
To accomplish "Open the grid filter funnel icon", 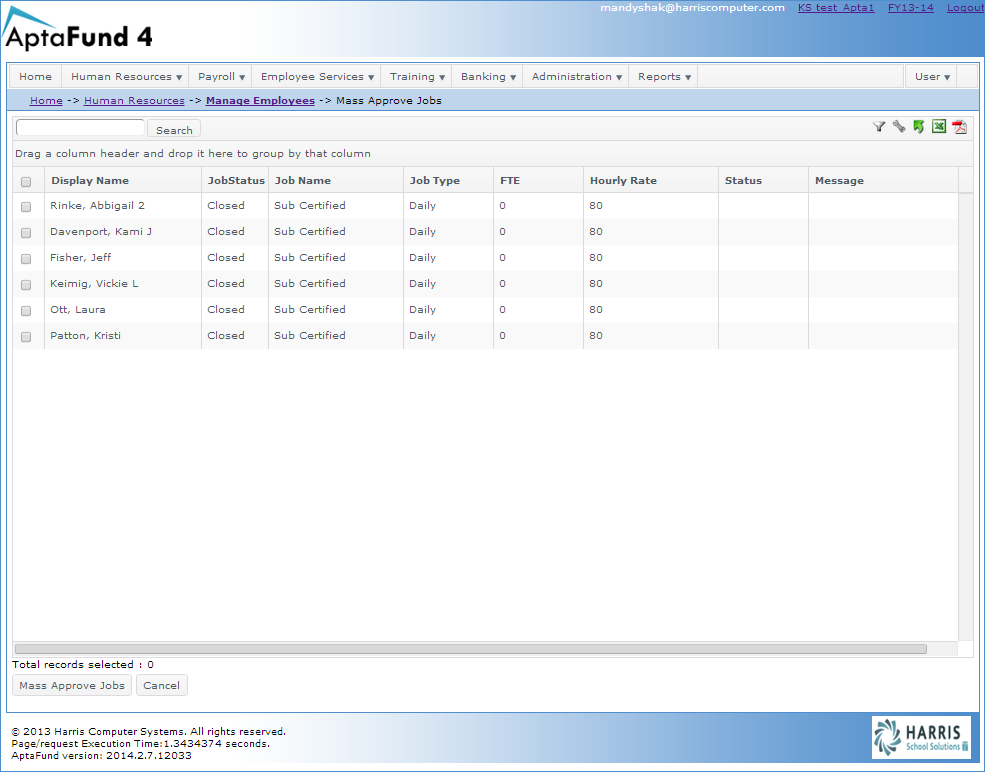I will 879,127.
